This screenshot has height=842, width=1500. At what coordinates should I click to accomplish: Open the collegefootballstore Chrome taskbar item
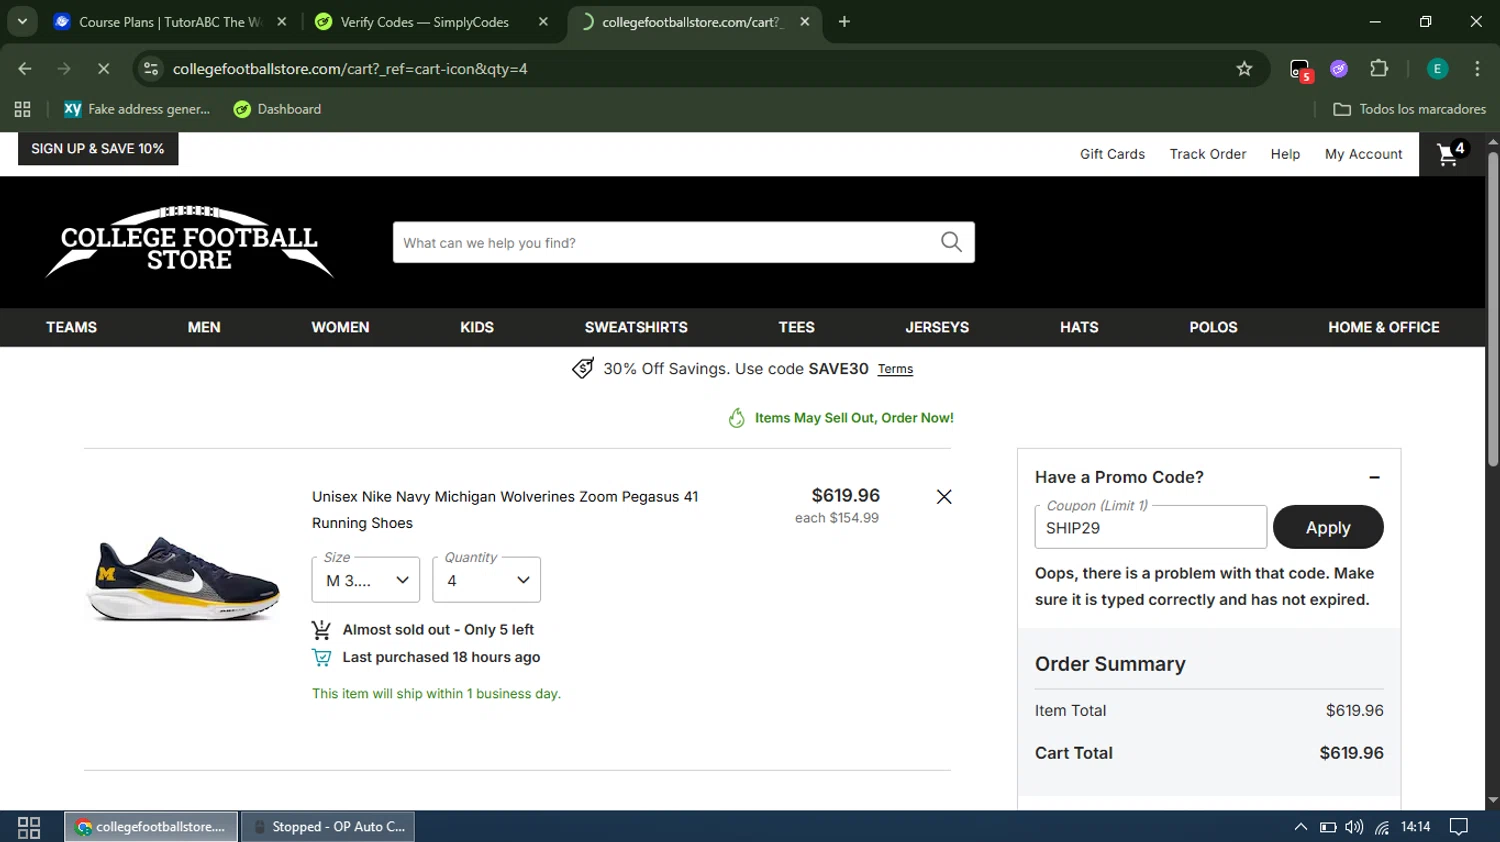tap(152, 827)
